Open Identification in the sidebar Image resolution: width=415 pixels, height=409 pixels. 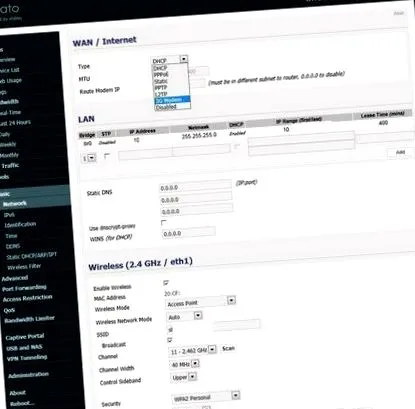(20, 224)
